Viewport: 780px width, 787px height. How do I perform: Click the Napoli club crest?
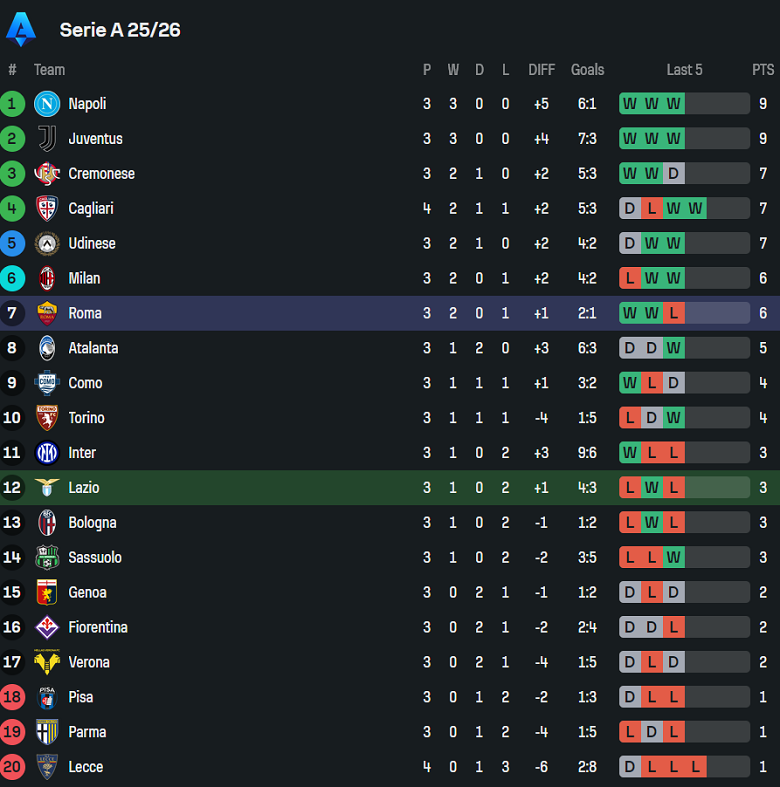click(47, 104)
